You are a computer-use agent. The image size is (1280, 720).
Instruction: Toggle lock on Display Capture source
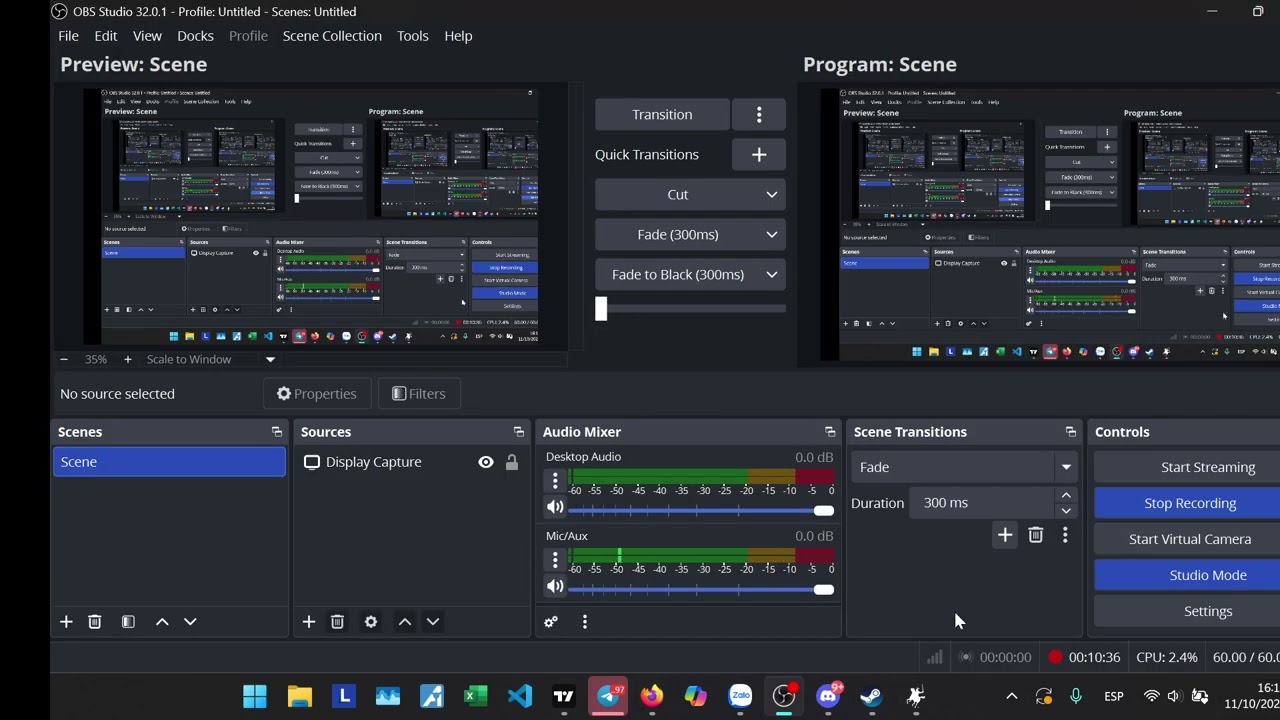tap(512, 462)
